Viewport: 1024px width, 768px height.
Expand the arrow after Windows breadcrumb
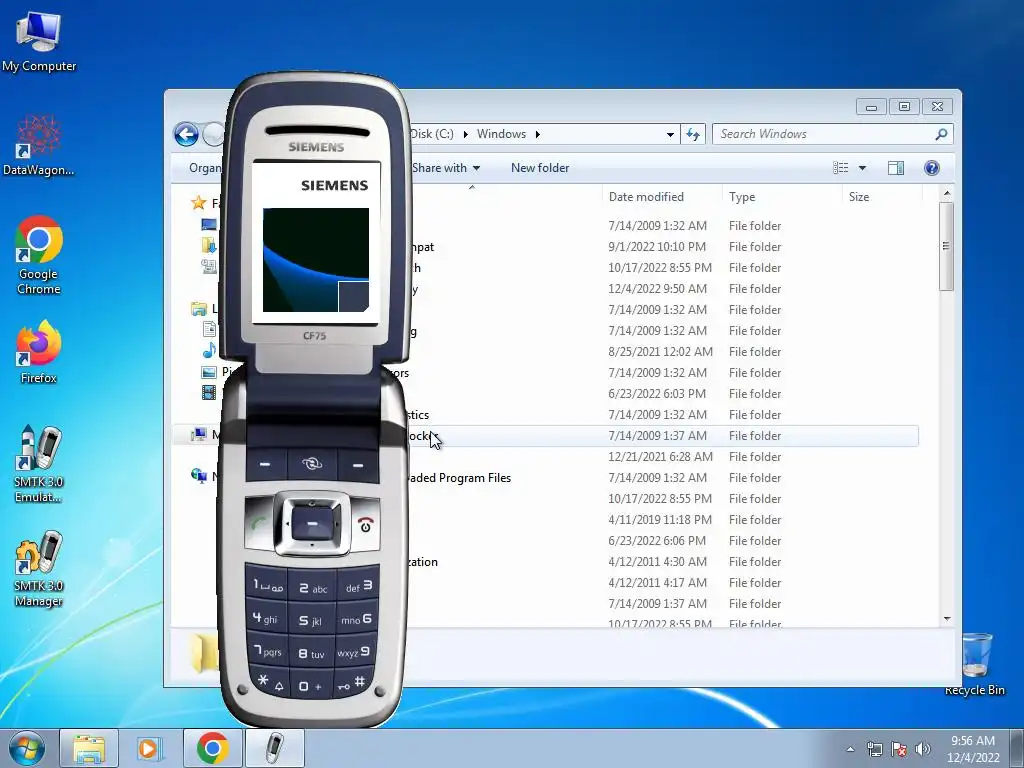tap(537, 134)
